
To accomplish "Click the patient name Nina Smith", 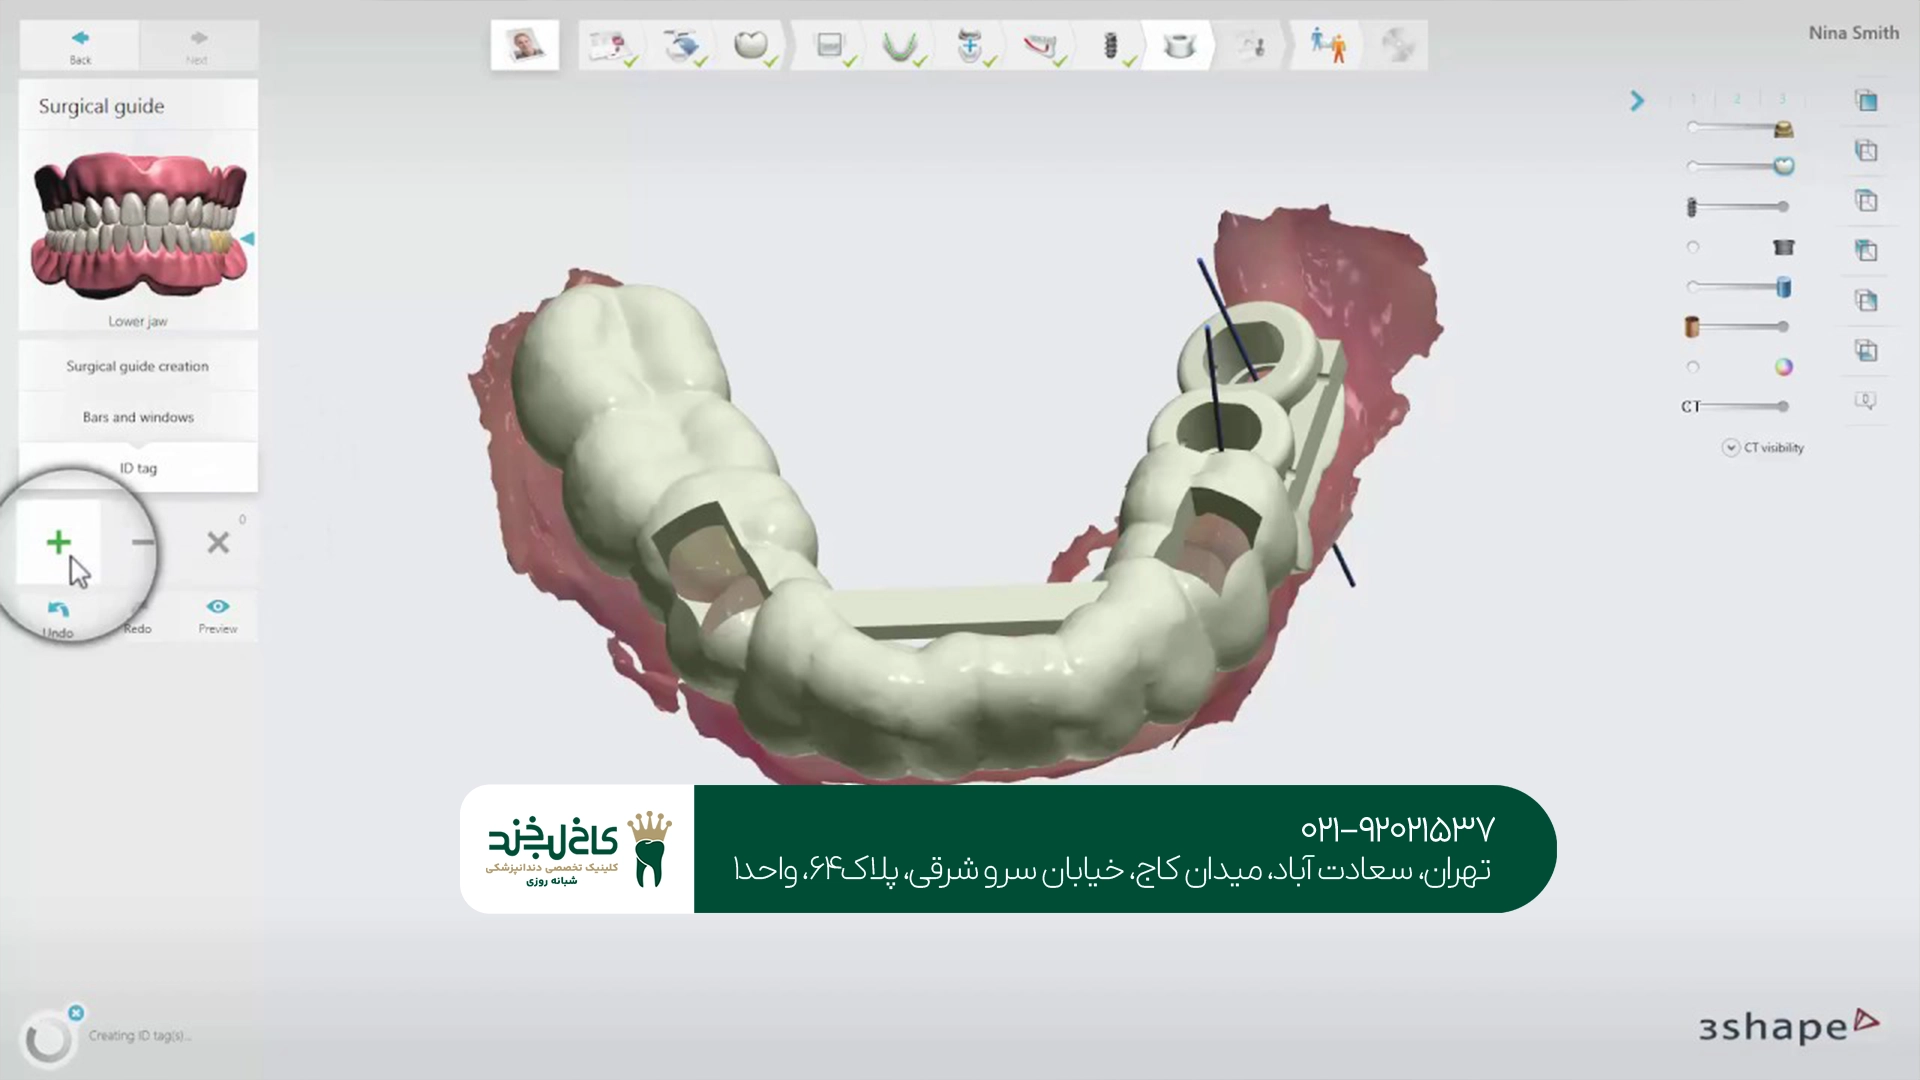I will coord(1853,33).
